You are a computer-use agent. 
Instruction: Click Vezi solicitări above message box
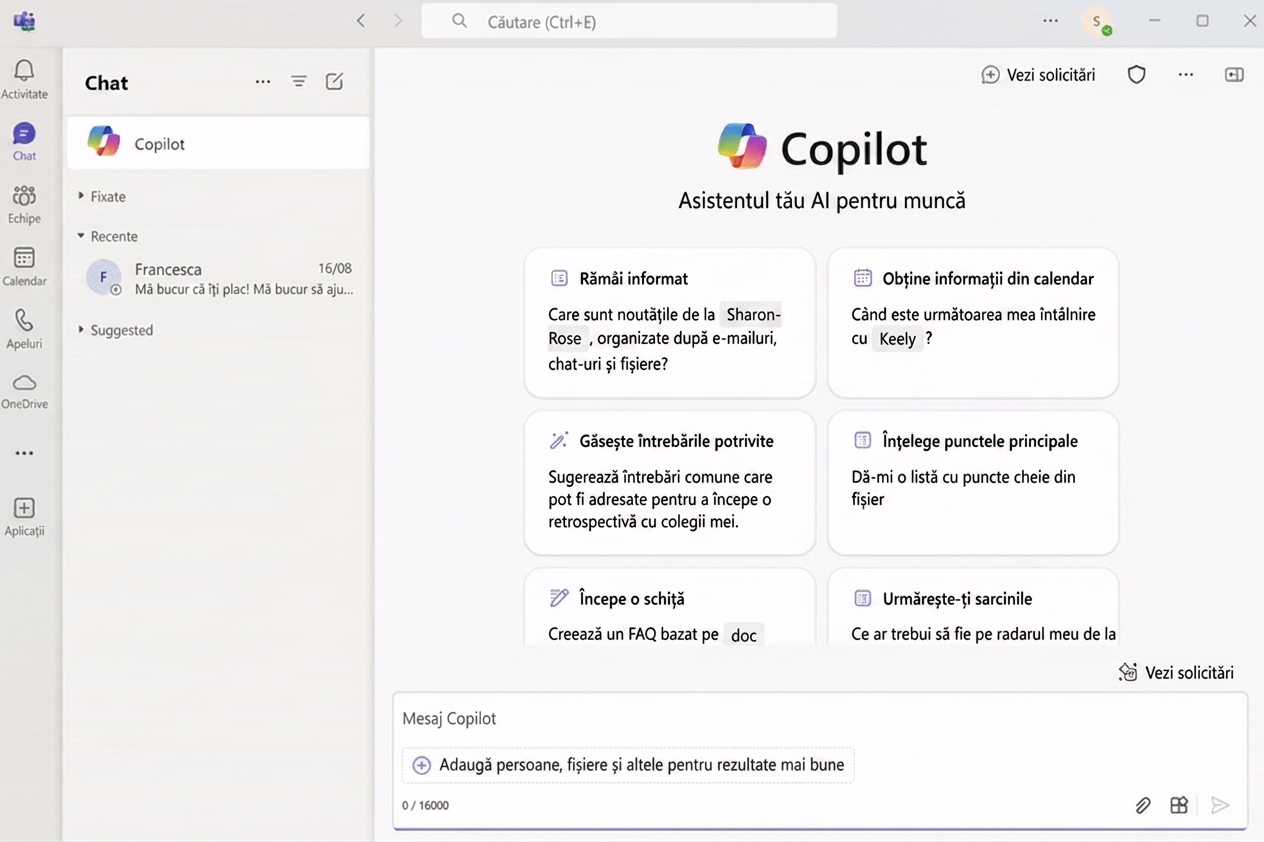pyautogui.click(x=1176, y=673)
